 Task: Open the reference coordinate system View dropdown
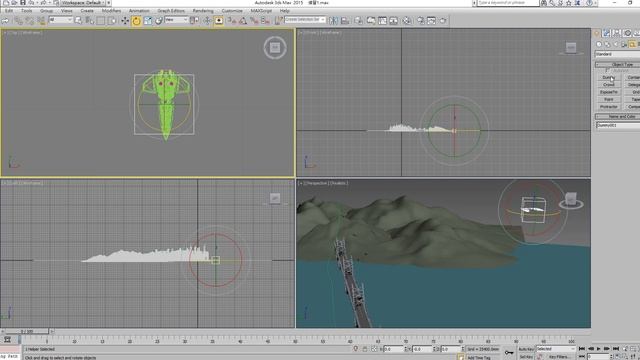coord(176,20)
